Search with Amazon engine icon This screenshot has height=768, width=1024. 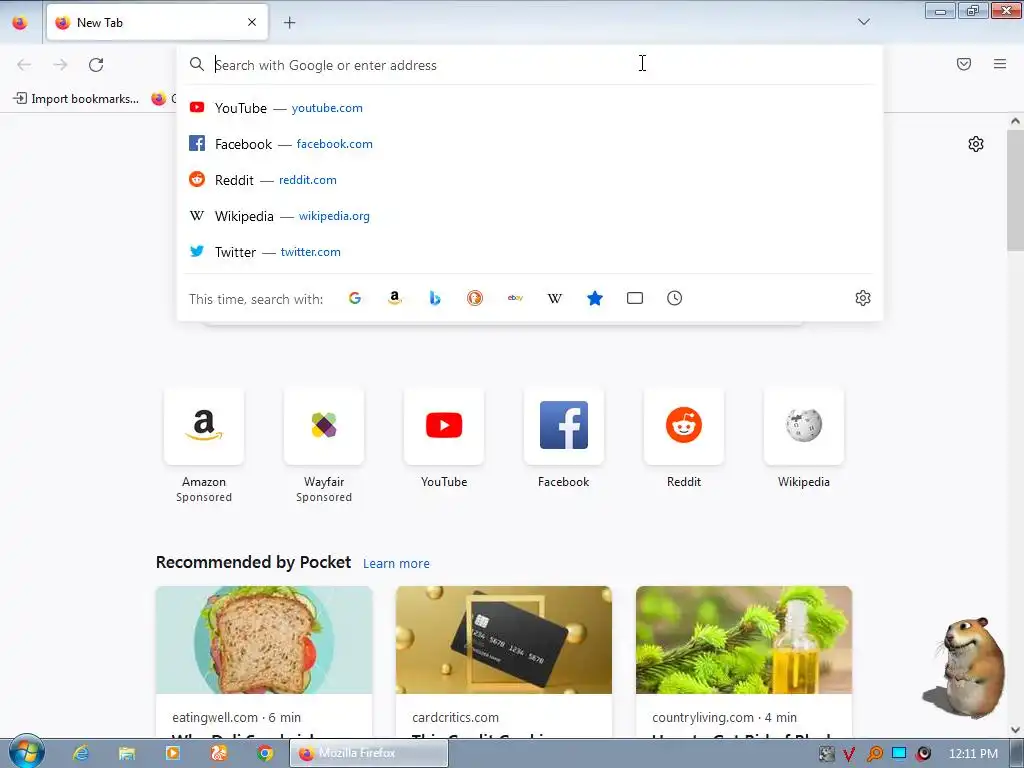pyautogui.click(x=394, y=298)
